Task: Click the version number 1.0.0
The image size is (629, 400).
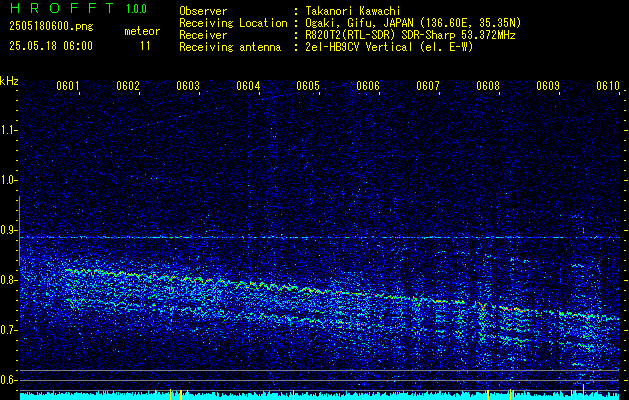Action: (x=136, y=9)
